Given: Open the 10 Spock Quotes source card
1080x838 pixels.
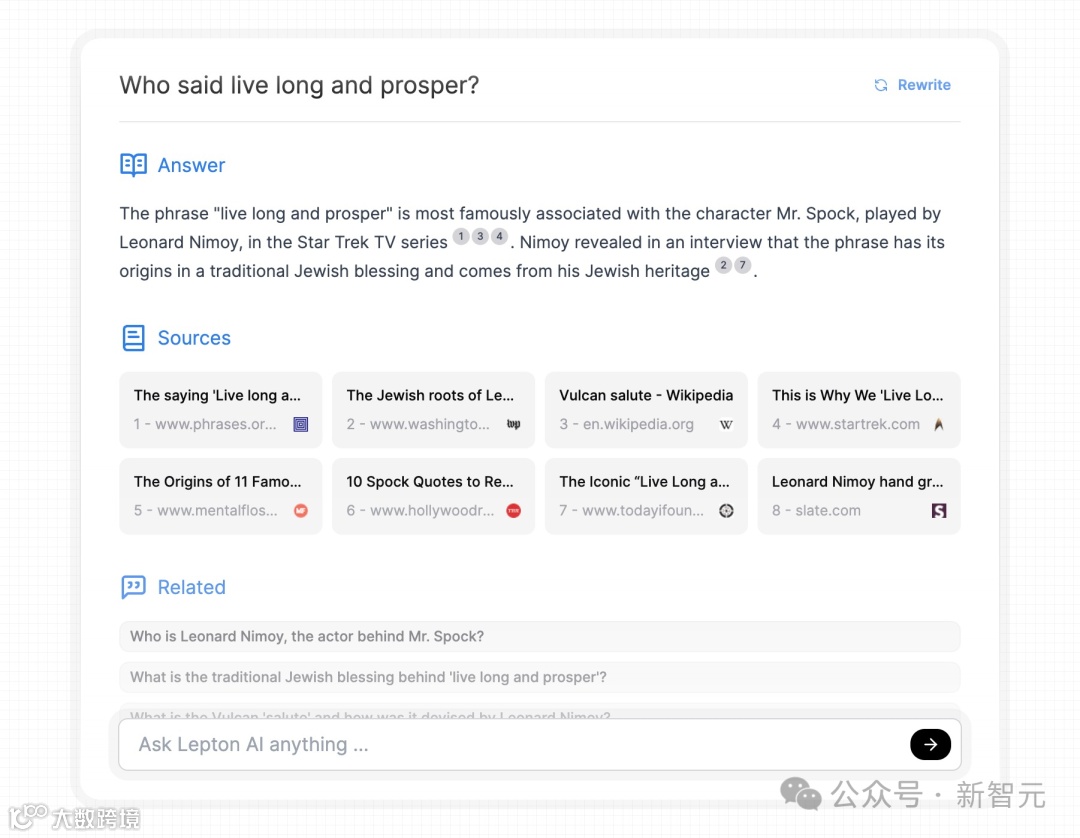Looking at the screenshot, I should coord(433,495).
